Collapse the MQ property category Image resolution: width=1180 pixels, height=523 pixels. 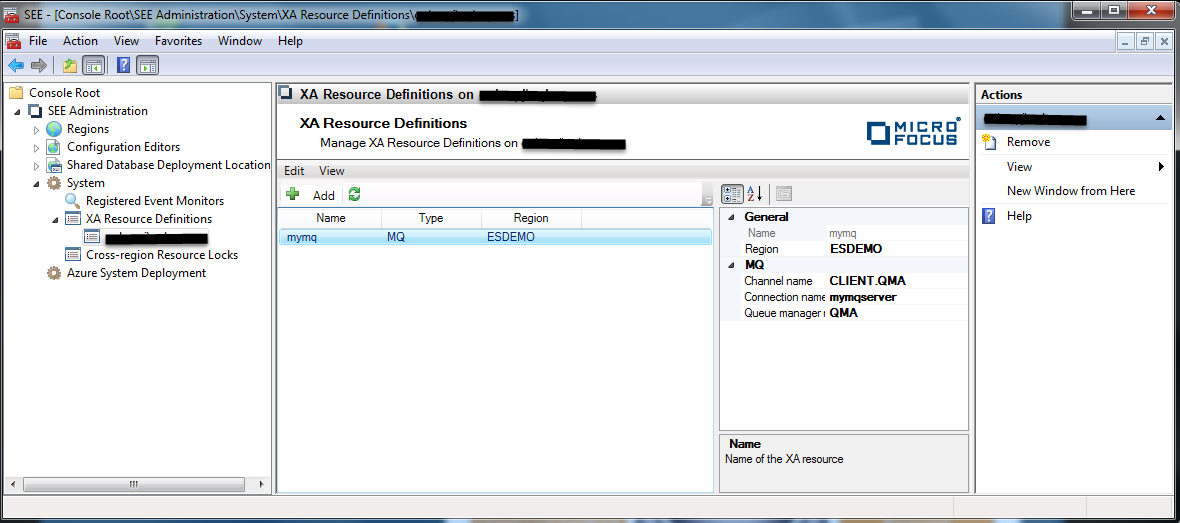(x=730, y=265)
